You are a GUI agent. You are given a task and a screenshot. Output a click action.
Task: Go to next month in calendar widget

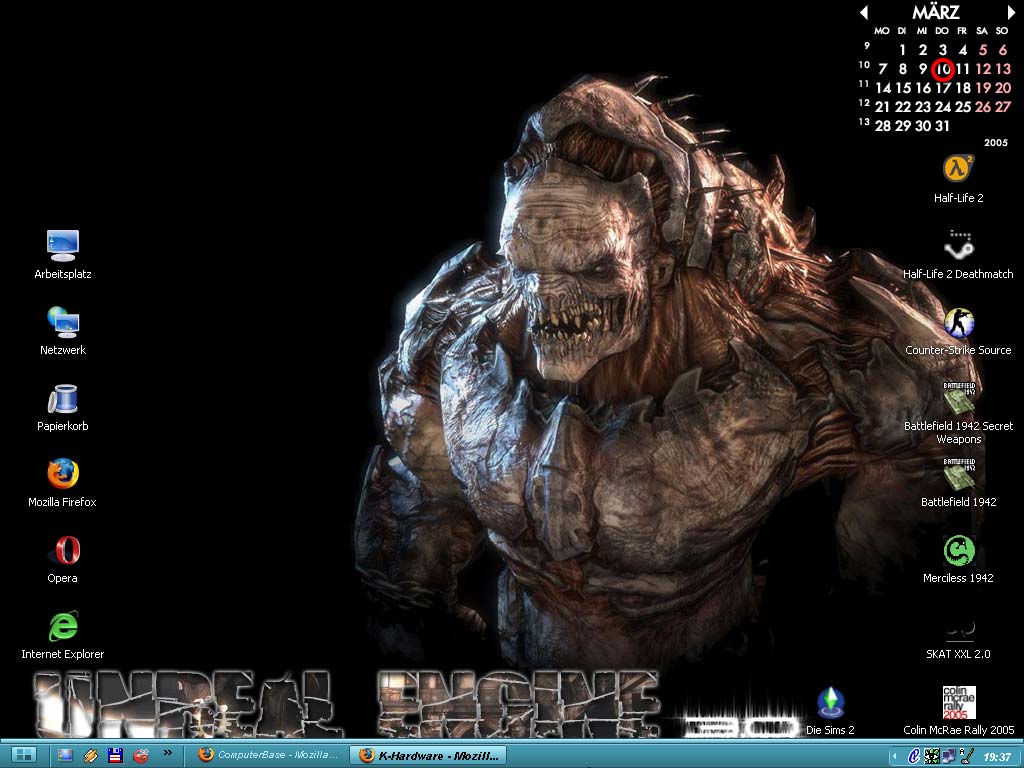(x=1011, y=12)
